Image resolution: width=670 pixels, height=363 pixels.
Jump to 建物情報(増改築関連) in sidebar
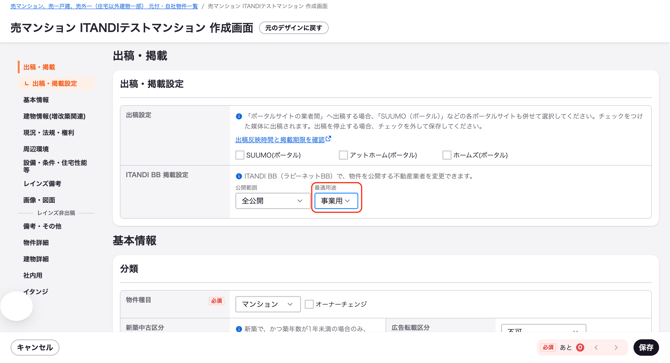pyautogui.click(x=54, y=116)
